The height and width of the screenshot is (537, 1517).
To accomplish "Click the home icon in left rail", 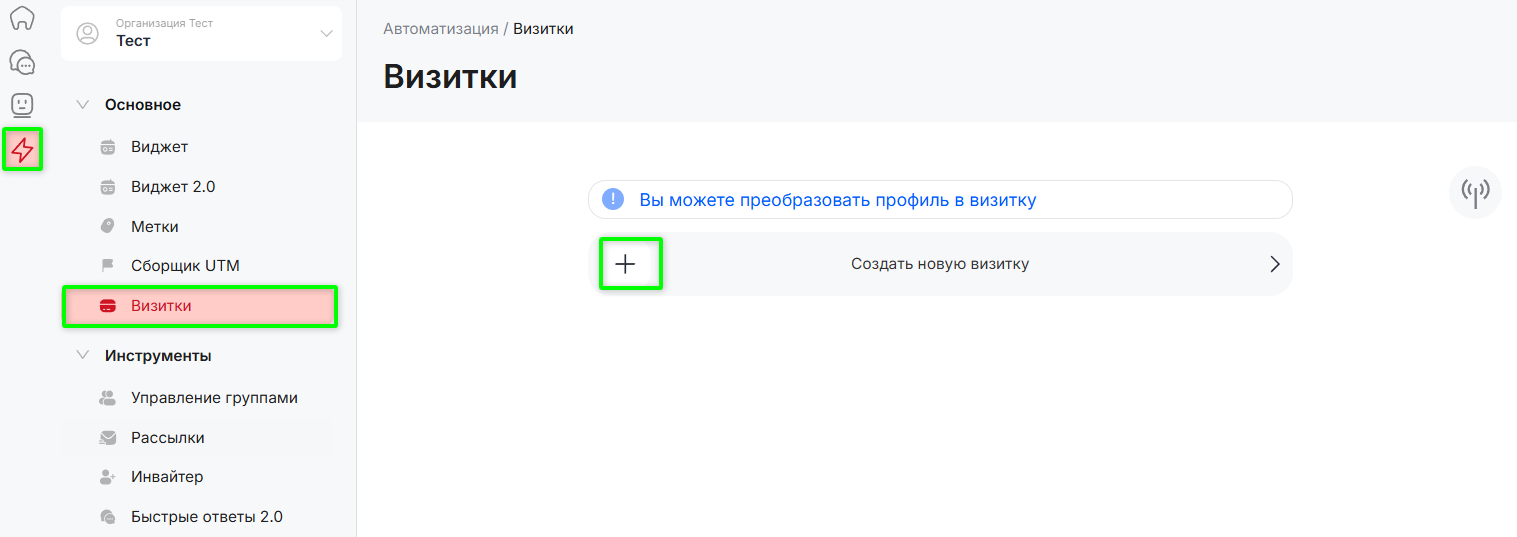I will pyautogui.click(x=22, y=19).
